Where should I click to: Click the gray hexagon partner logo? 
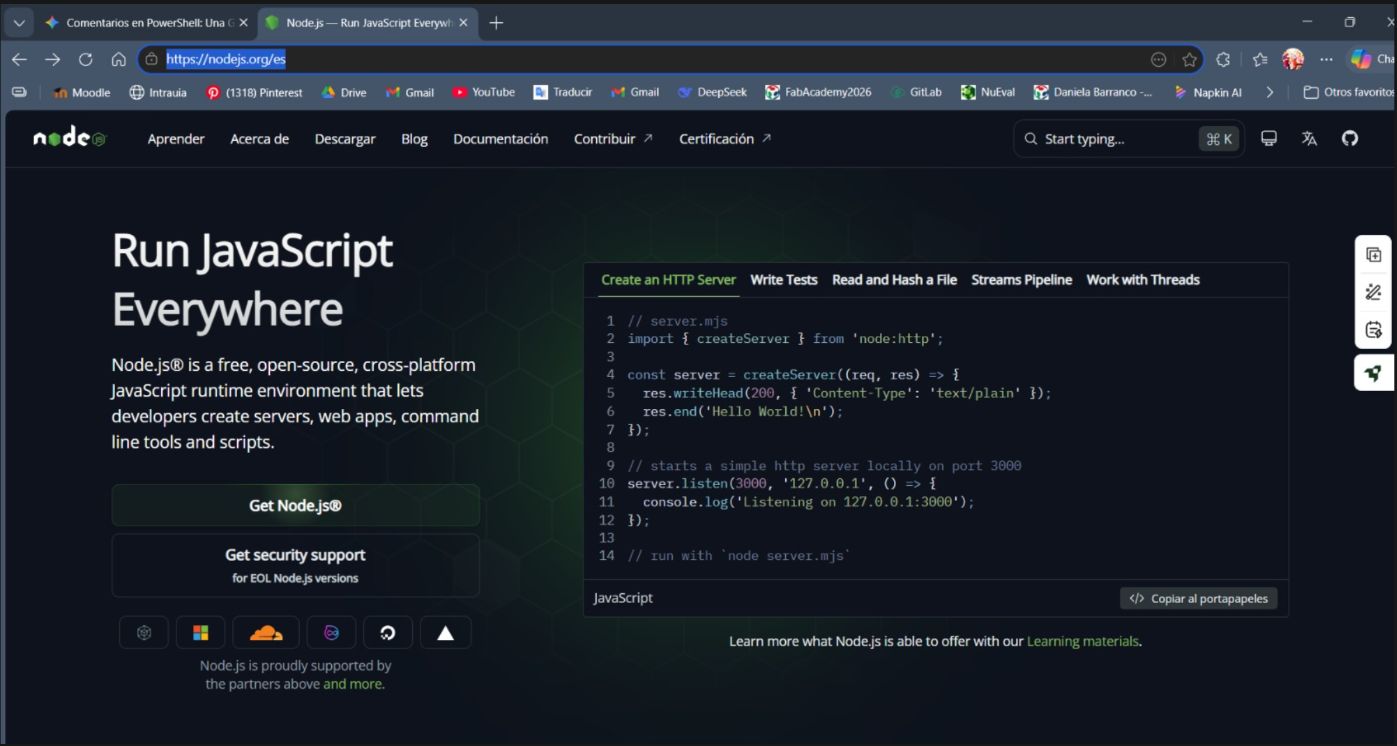(144, 632)
